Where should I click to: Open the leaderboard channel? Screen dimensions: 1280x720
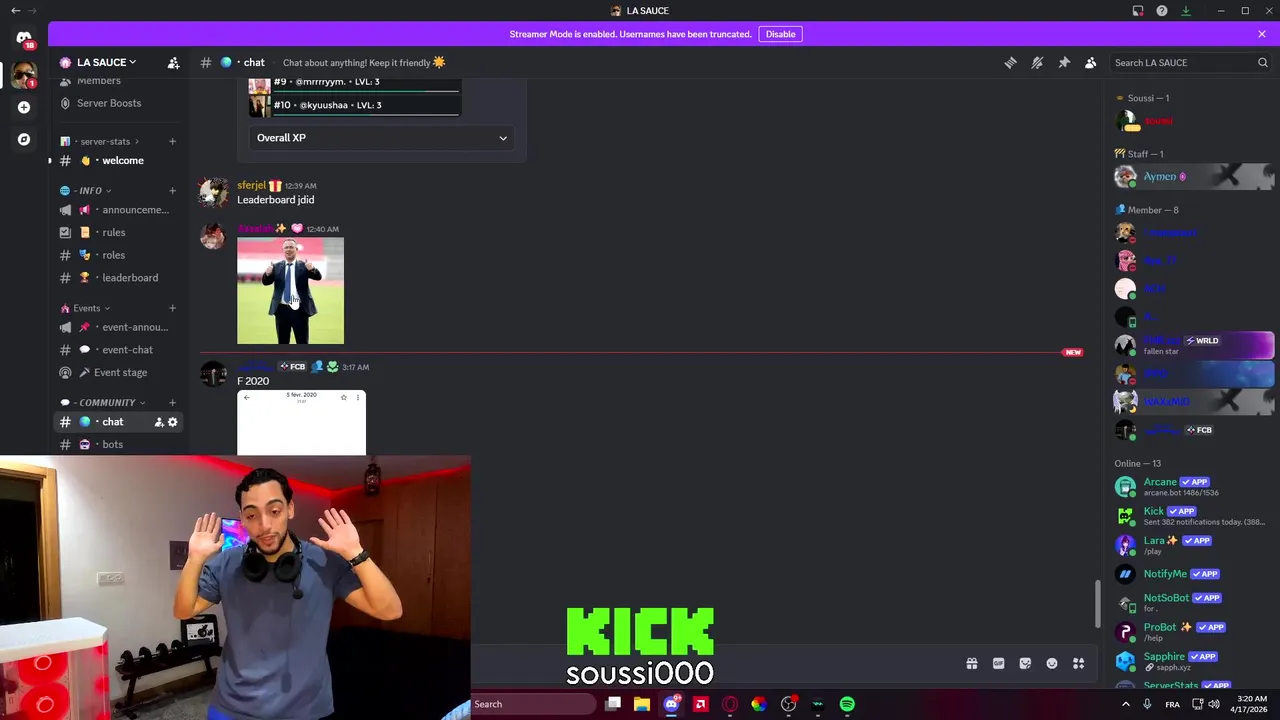pos(119,278)
